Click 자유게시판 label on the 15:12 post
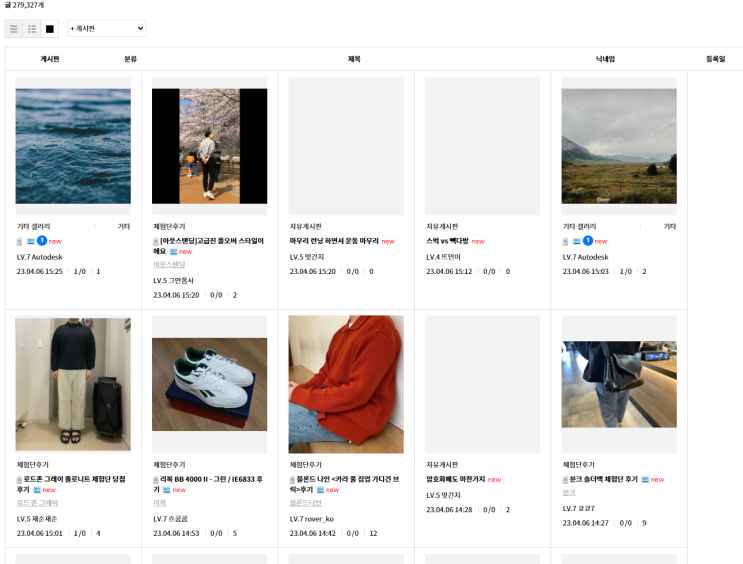 [x=442, y=227]
